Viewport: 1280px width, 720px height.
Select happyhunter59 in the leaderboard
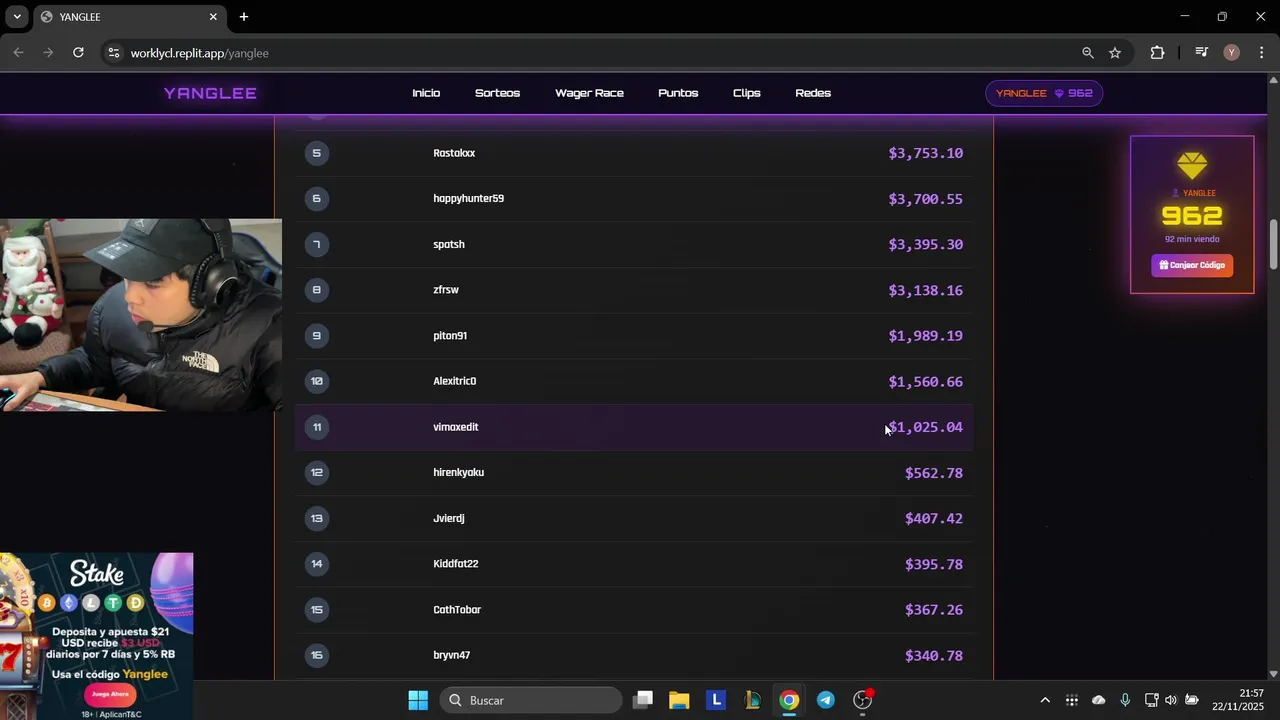[468, 199]
